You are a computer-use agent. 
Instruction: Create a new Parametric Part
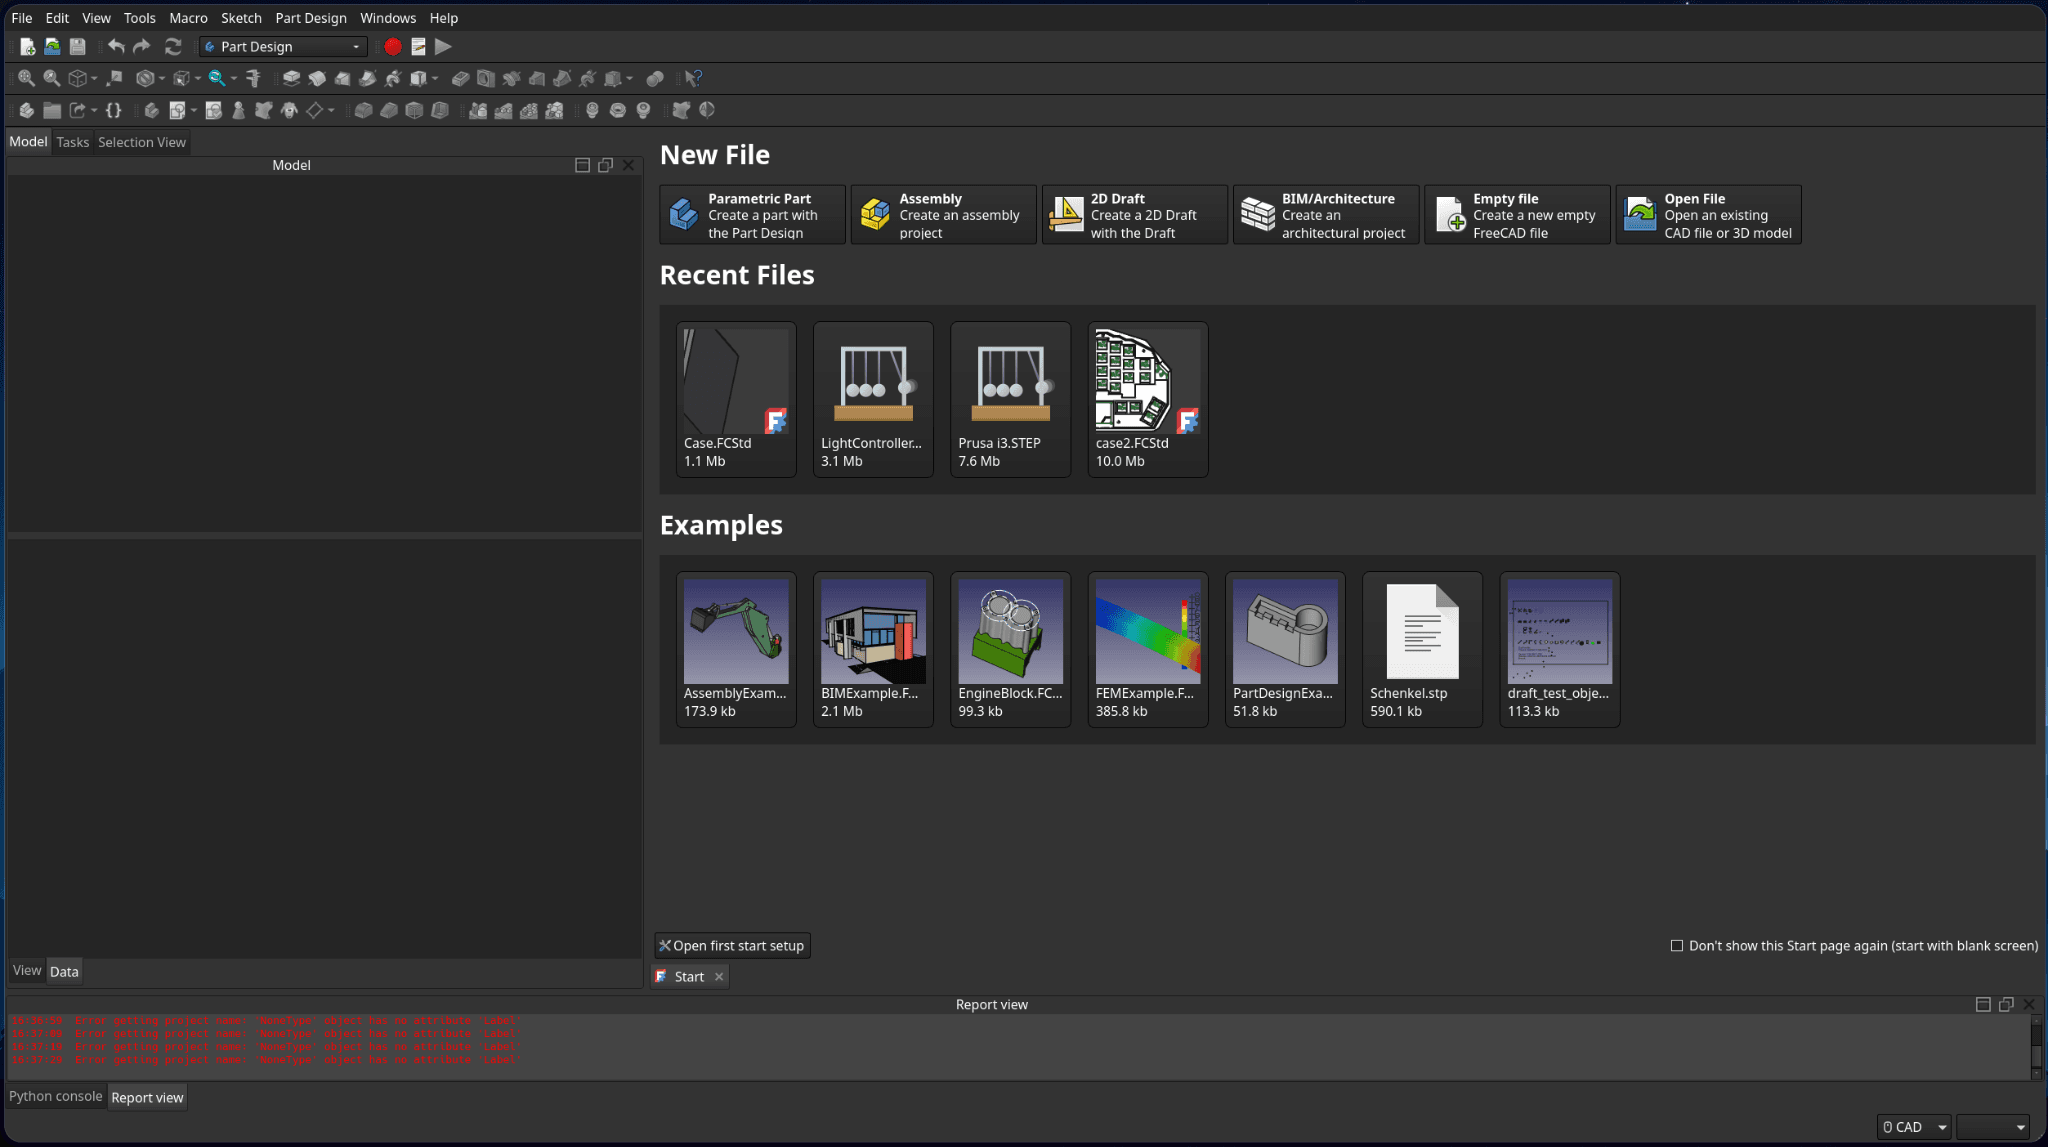(x=752, y=215)
